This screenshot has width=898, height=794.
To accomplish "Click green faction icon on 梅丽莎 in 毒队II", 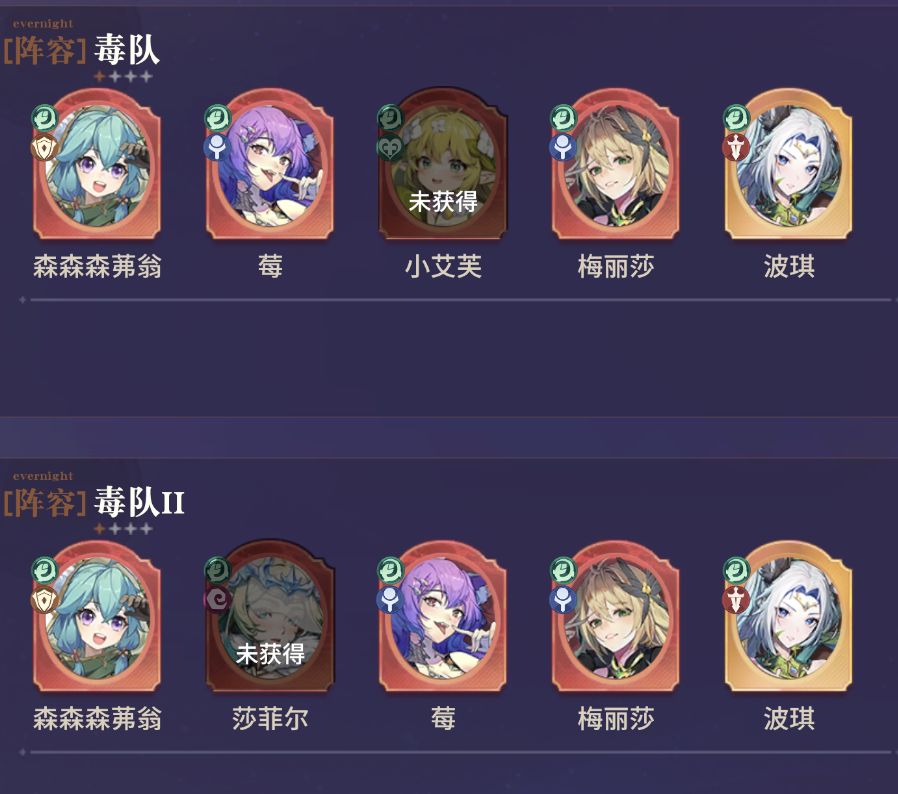I will click(x=564, y=570).
